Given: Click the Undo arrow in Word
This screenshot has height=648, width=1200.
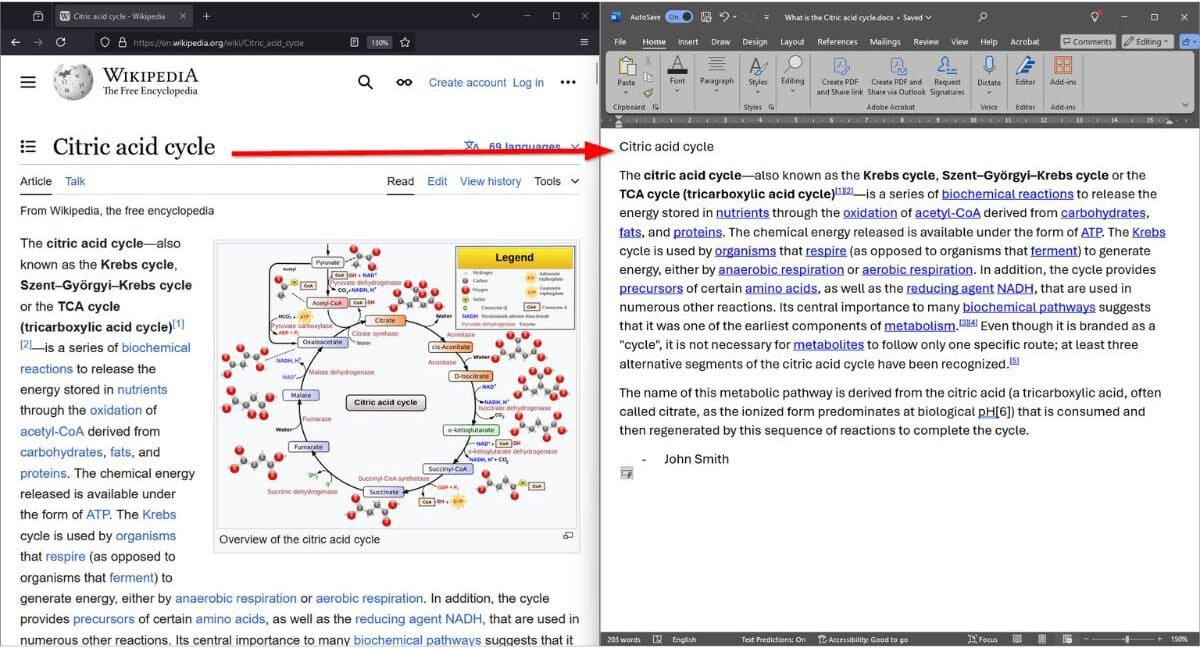Looking at the screenshot, I should point(723,17).
